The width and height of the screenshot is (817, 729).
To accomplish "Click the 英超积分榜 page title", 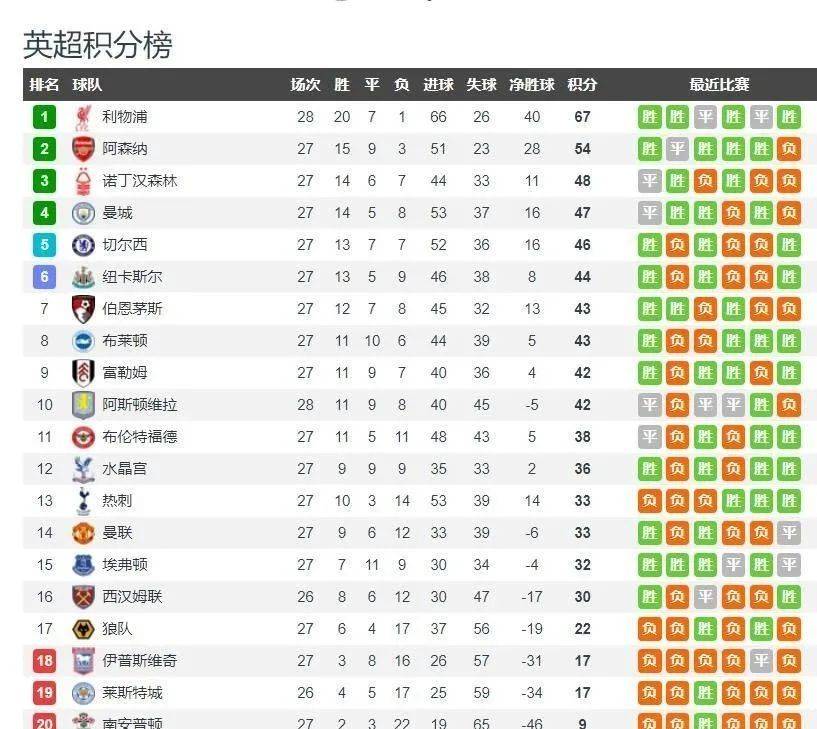I will [x=98, y=45].
